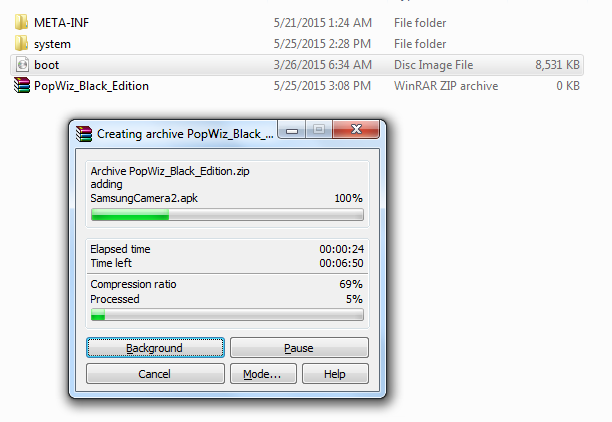The height and width of the screenshot is (422, 612).
Task: Open Help for archiving dialog
Action: coord(335,374)
